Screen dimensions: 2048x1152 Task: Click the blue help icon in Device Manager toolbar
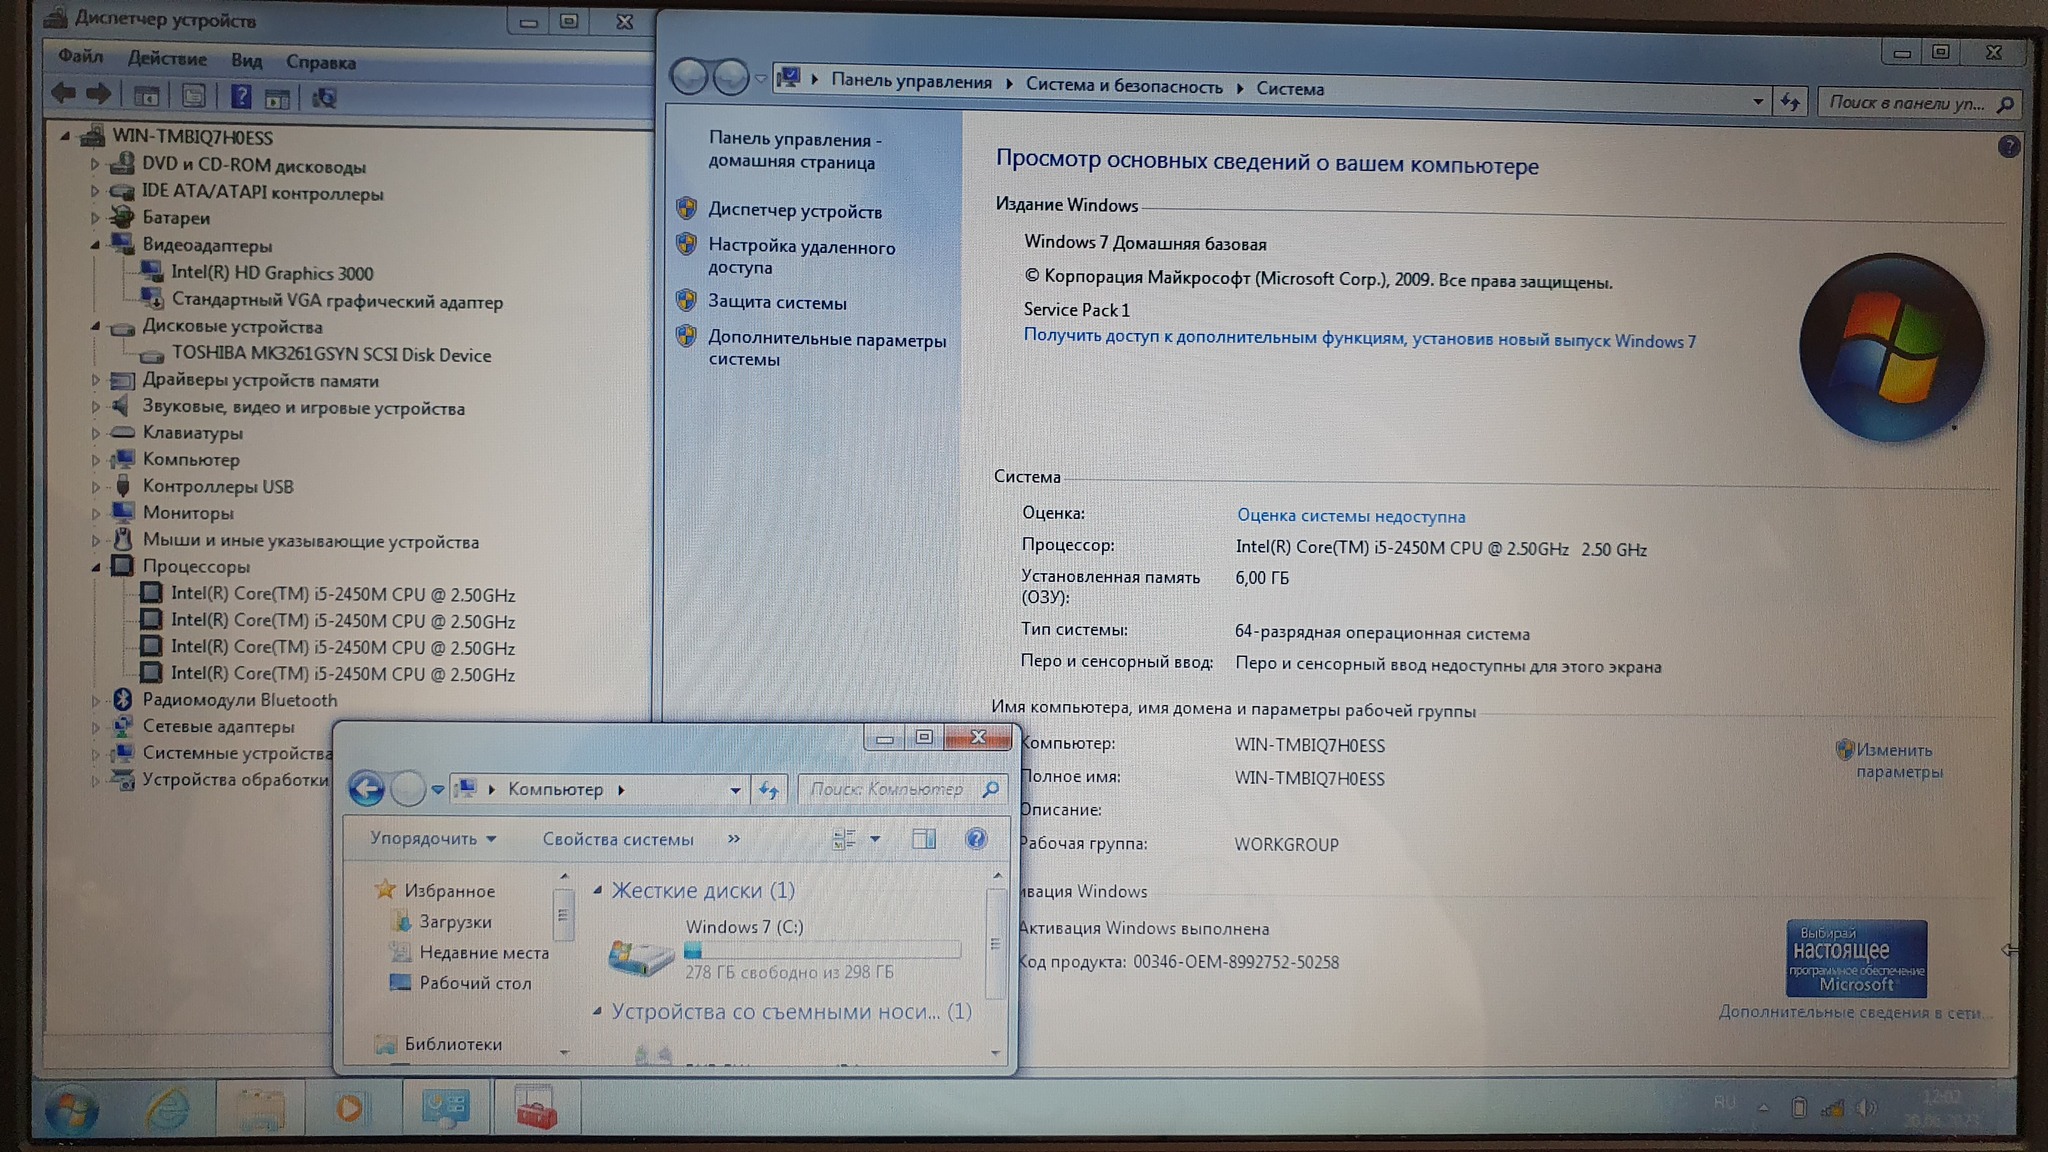coord(241,97)
